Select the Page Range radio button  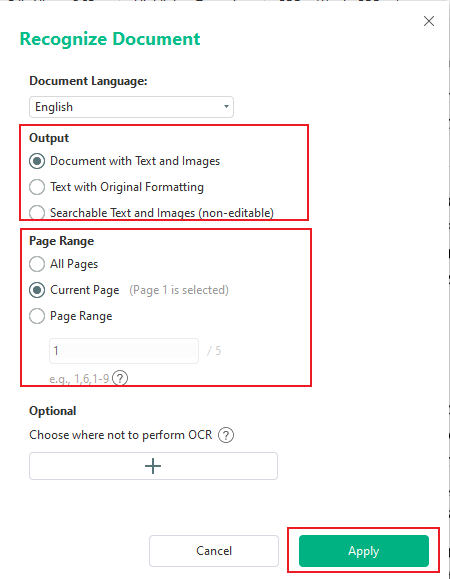coord(37,316)
